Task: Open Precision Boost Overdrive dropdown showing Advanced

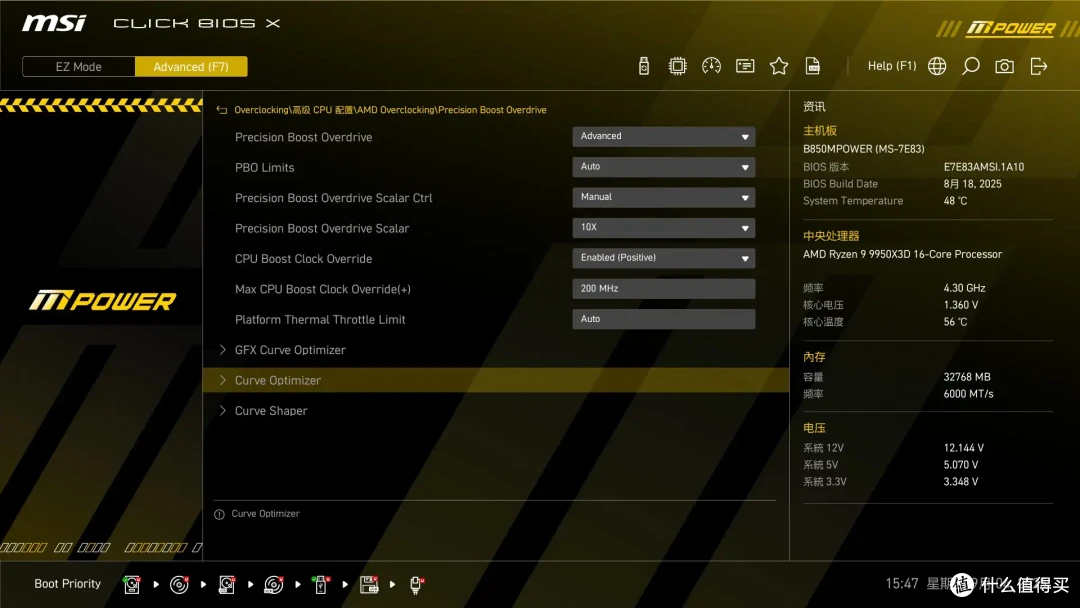Action: 663,136
